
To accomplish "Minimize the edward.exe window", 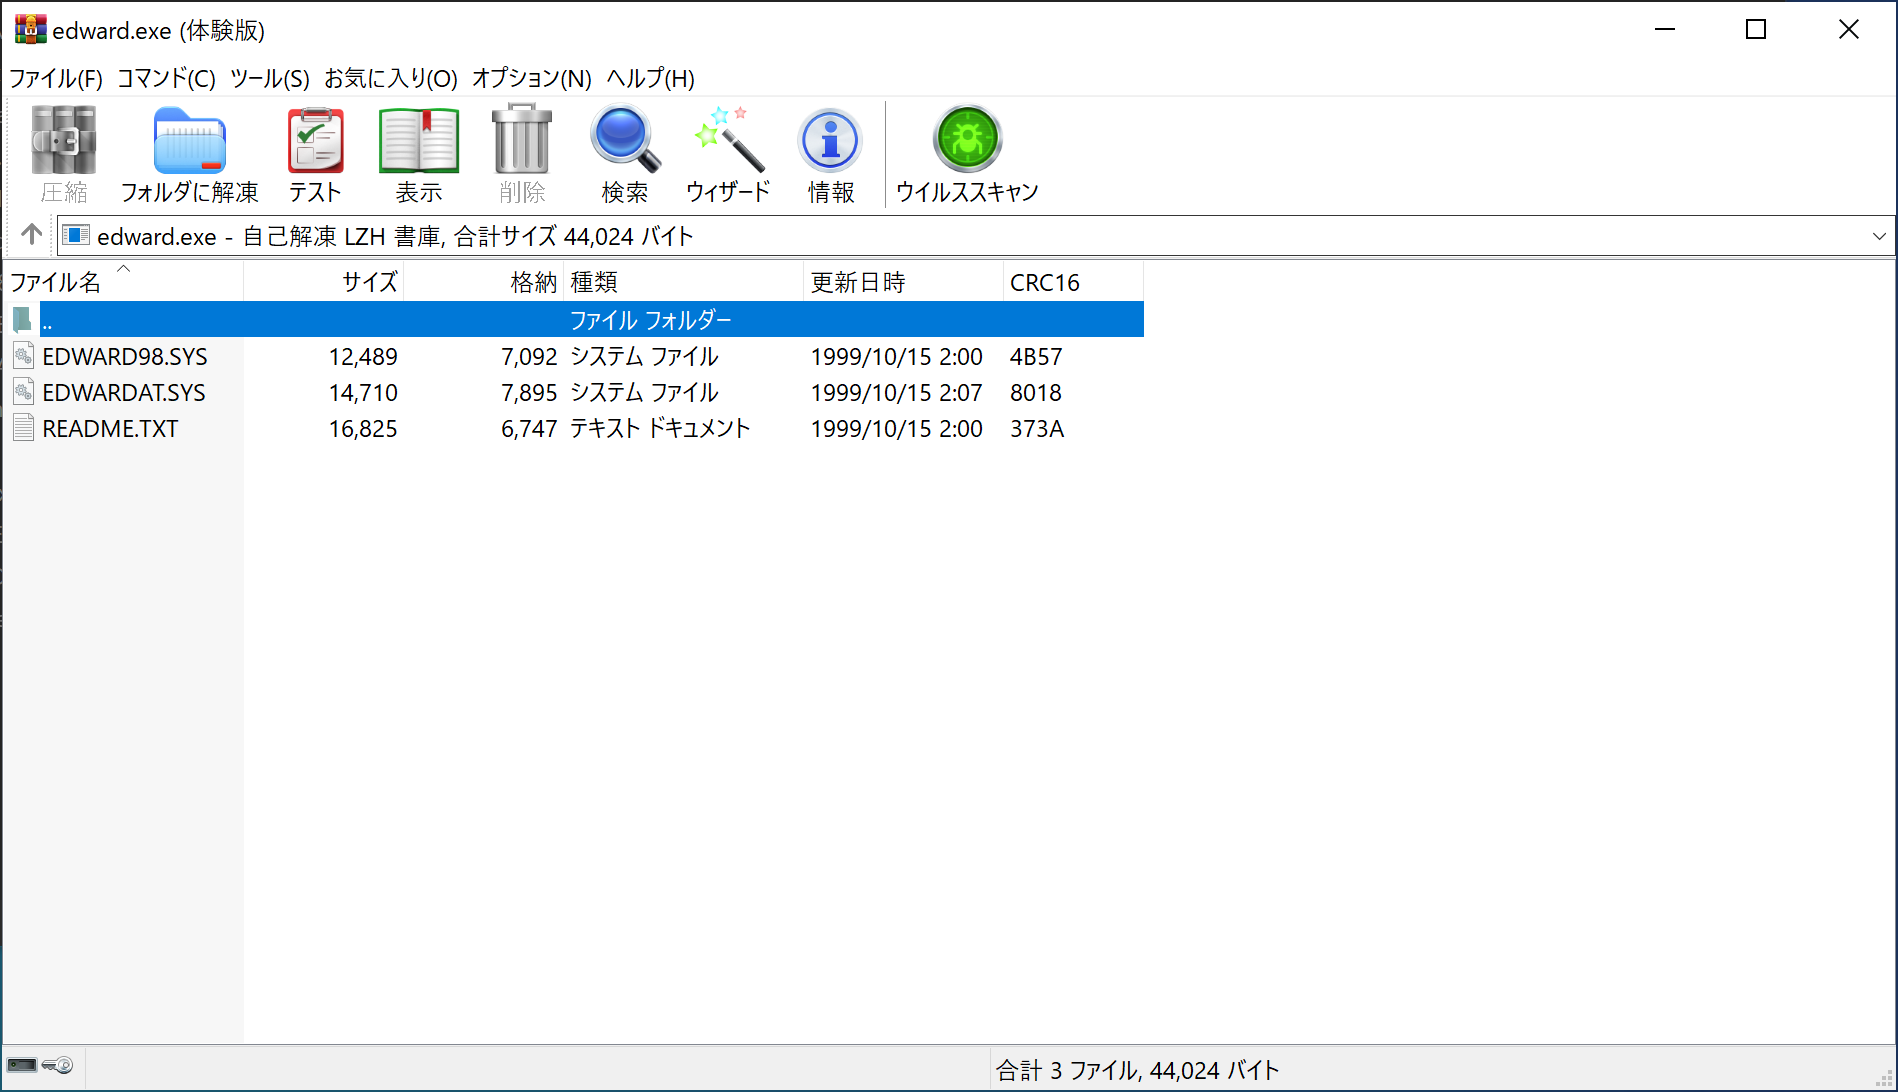I will pyautogui.click(x=1665, y=30).
